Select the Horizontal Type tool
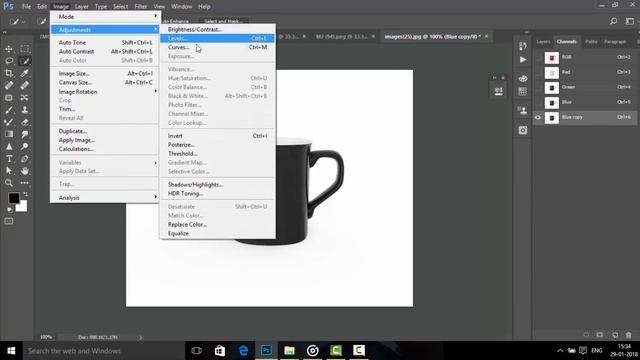640x360 pixels. coord(9,159)
